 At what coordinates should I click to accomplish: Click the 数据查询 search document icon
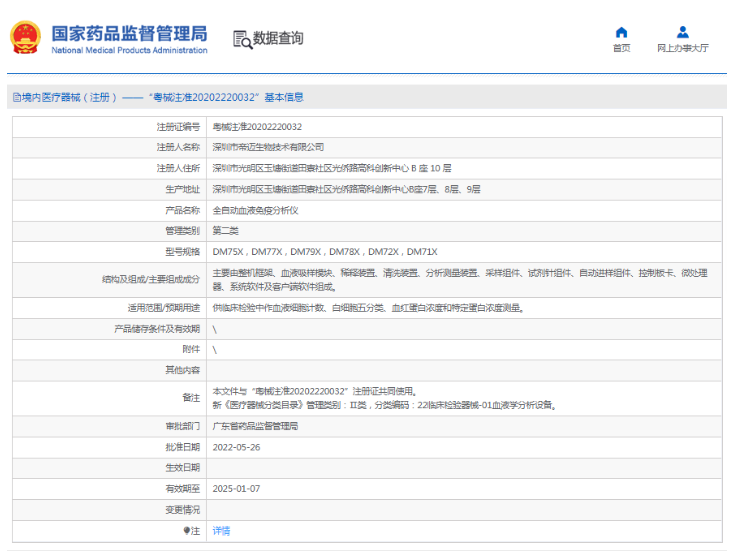(x=242, y=39)
